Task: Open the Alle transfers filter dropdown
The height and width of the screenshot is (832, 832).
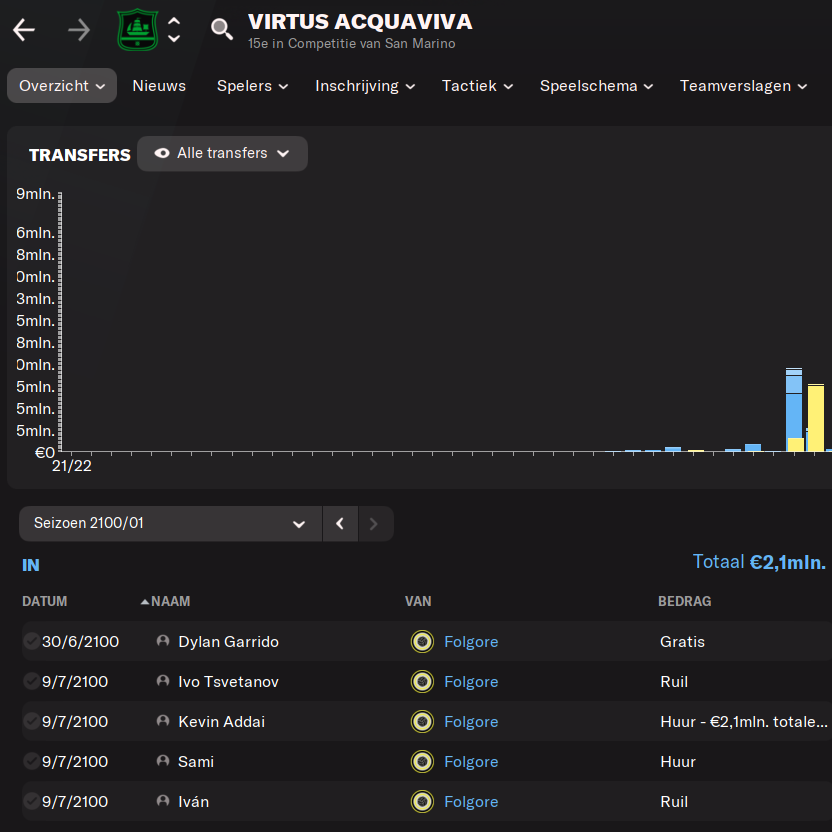Action: click(222, 153)
